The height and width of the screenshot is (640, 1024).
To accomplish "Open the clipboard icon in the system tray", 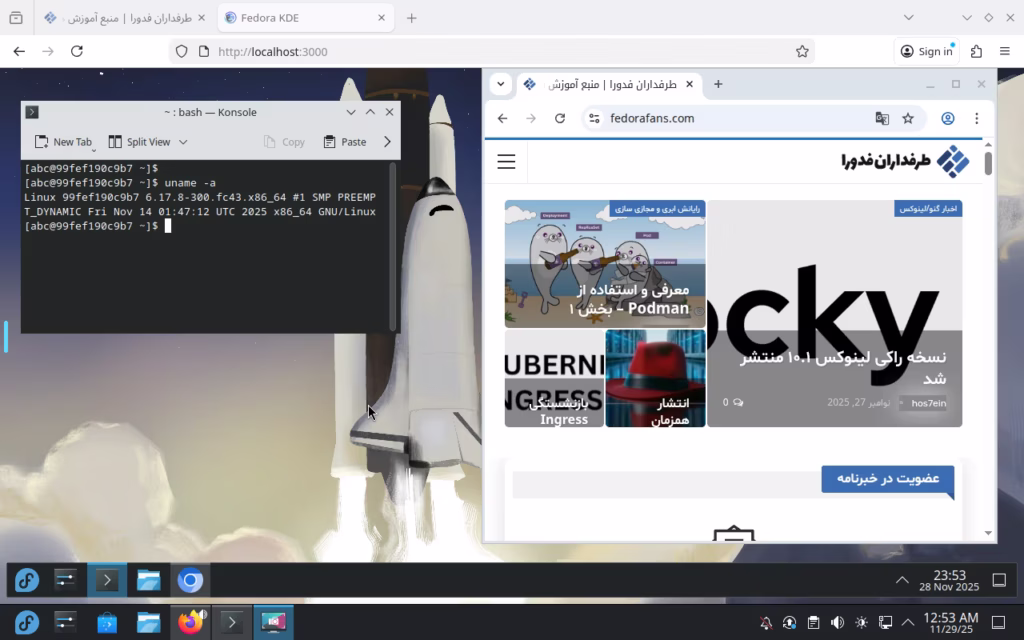I will [x=813, y=622].
